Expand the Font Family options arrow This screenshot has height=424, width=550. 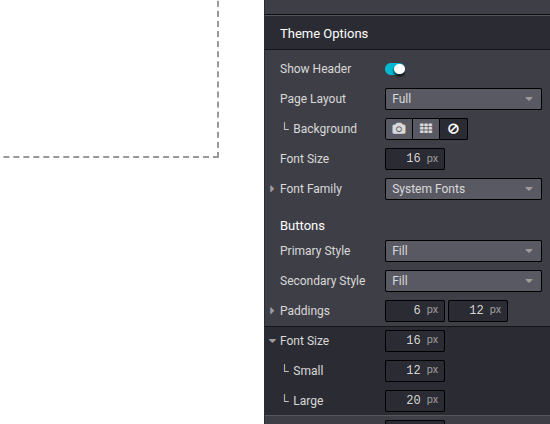(272, 189)
